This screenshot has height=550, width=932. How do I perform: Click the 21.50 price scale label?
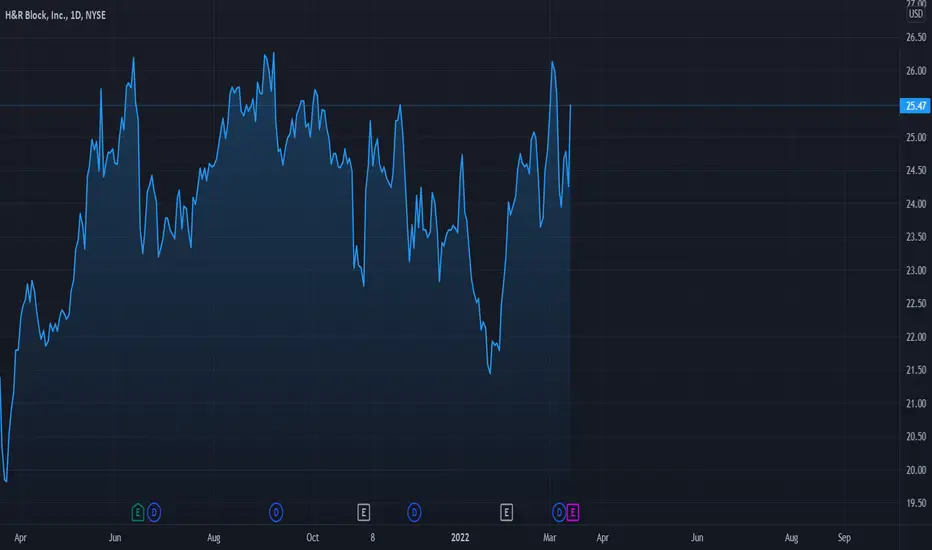(x=916, y=370)
